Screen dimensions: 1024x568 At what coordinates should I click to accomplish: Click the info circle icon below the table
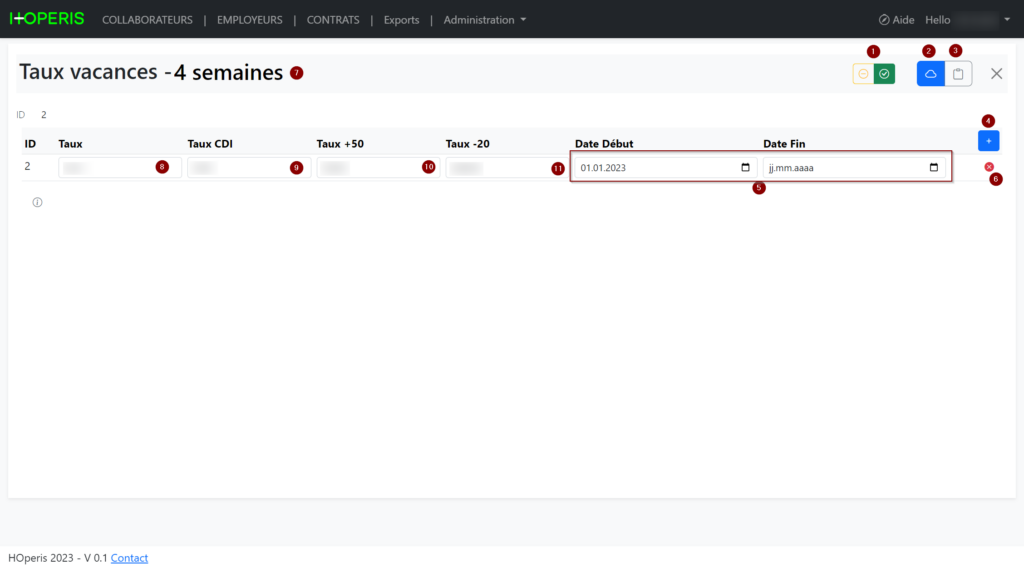(x=37, y=202)
